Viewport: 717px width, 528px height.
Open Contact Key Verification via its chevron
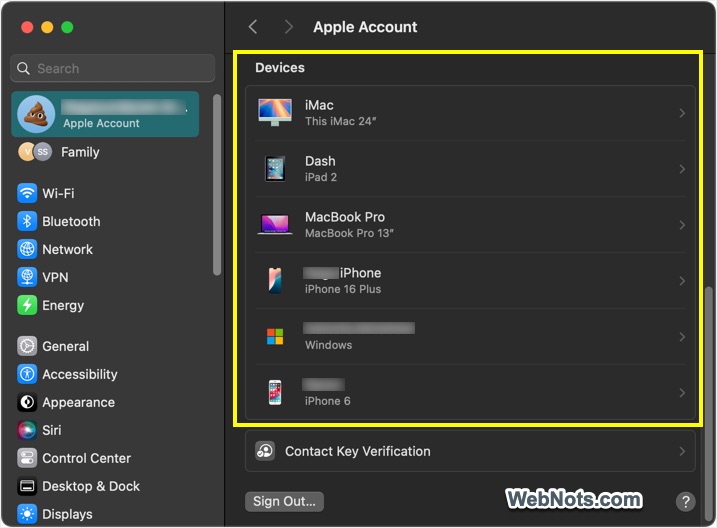point(682,451)
